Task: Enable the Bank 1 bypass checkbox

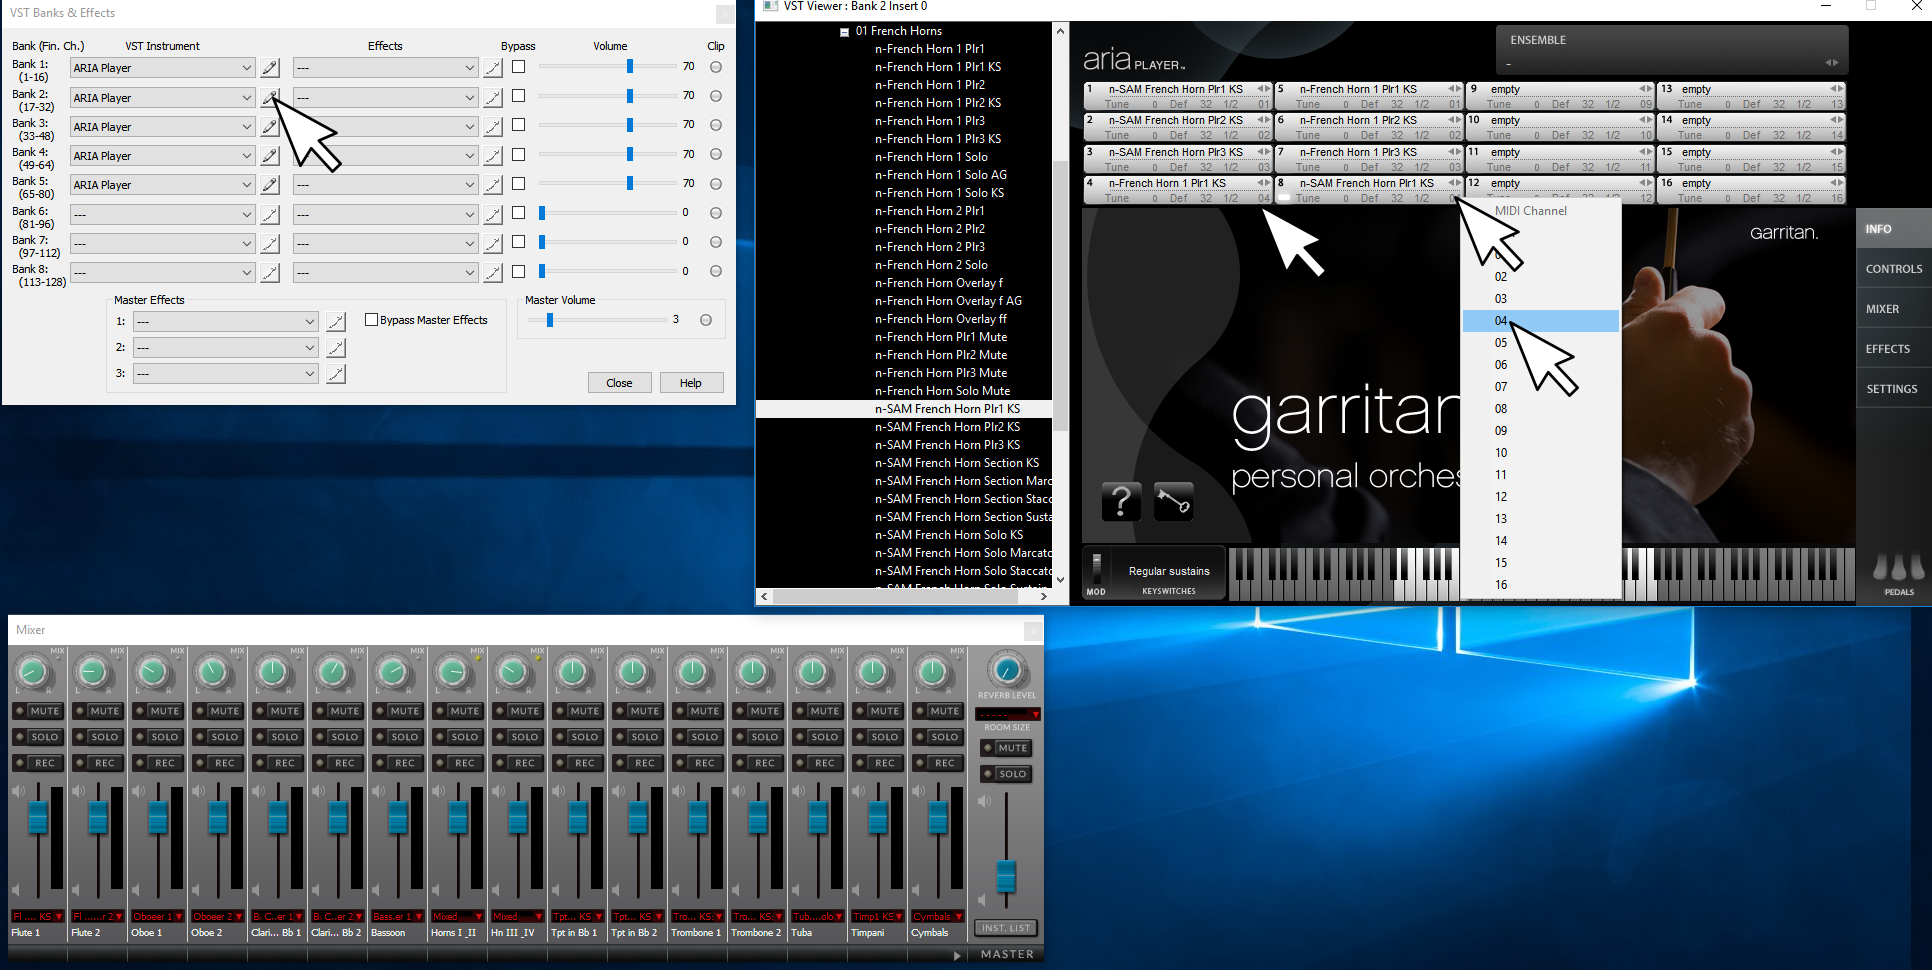Action: click(518, 67)
